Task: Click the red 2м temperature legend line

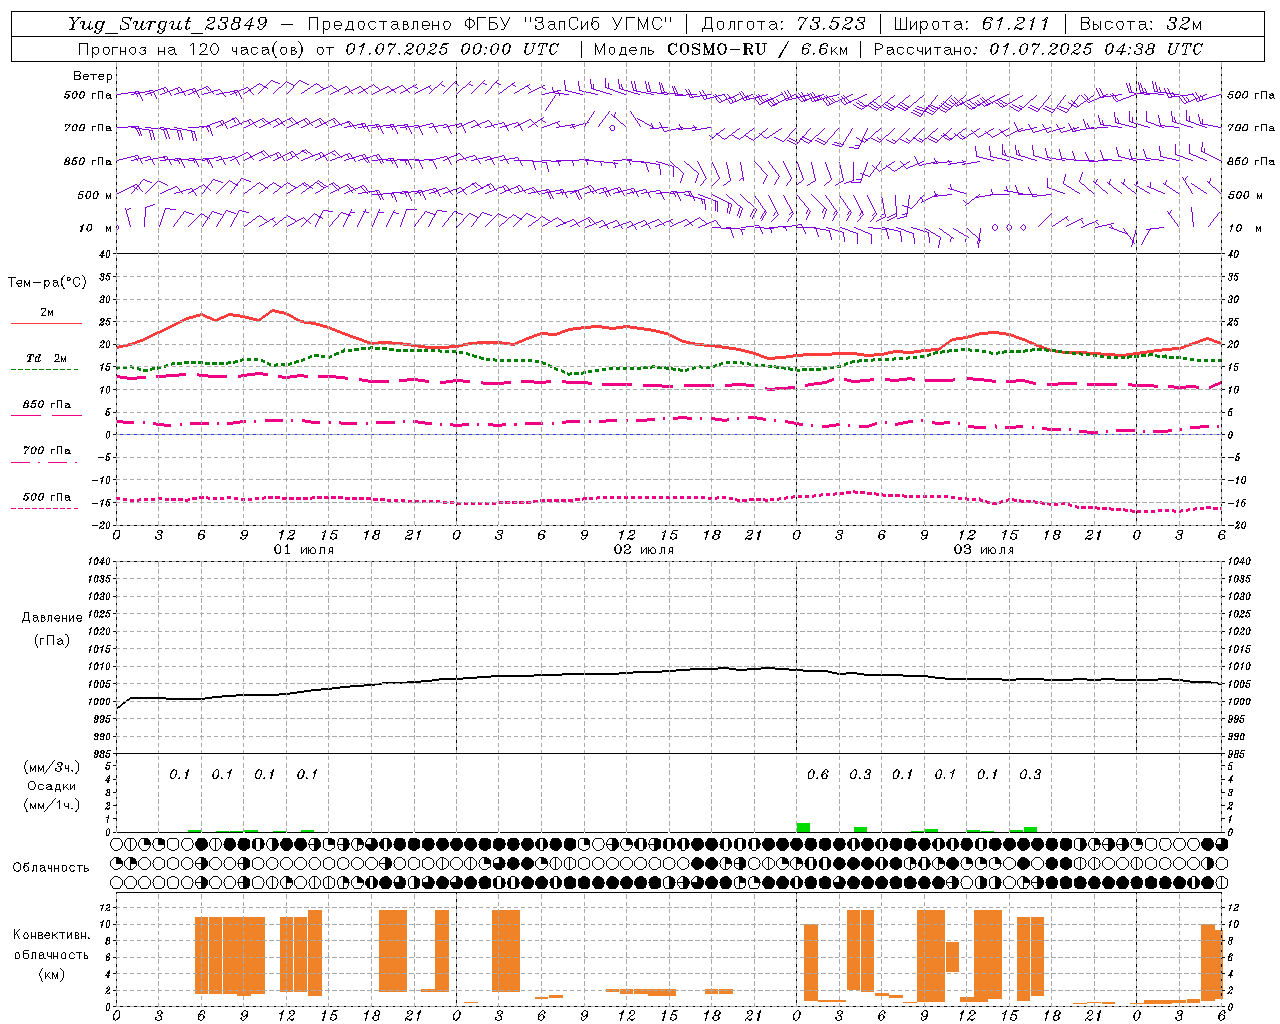Action: [x=46, y=323]
